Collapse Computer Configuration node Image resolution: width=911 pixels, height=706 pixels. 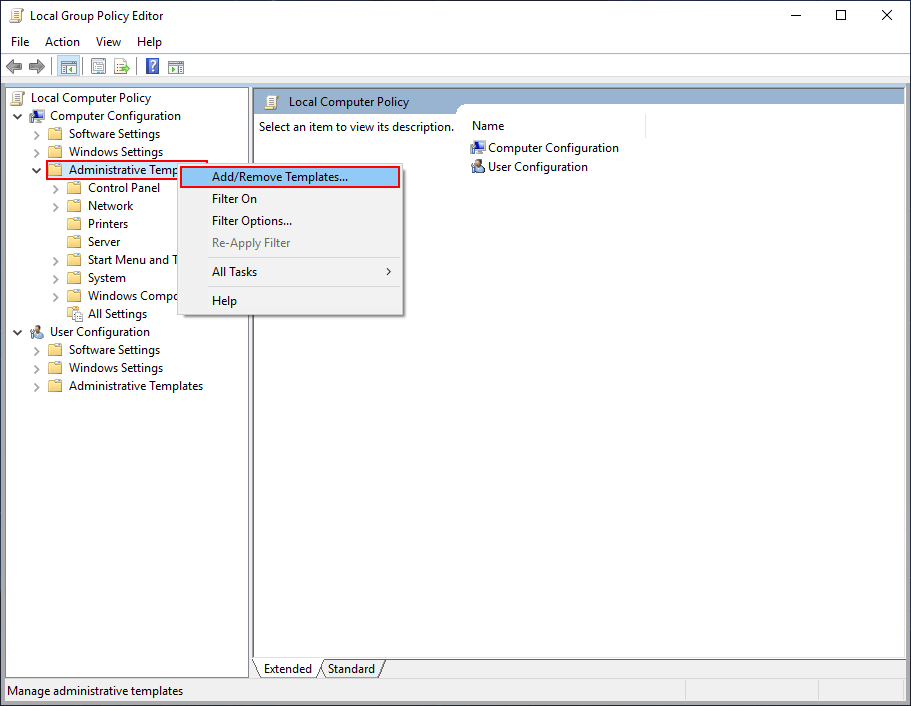(17, 117)
